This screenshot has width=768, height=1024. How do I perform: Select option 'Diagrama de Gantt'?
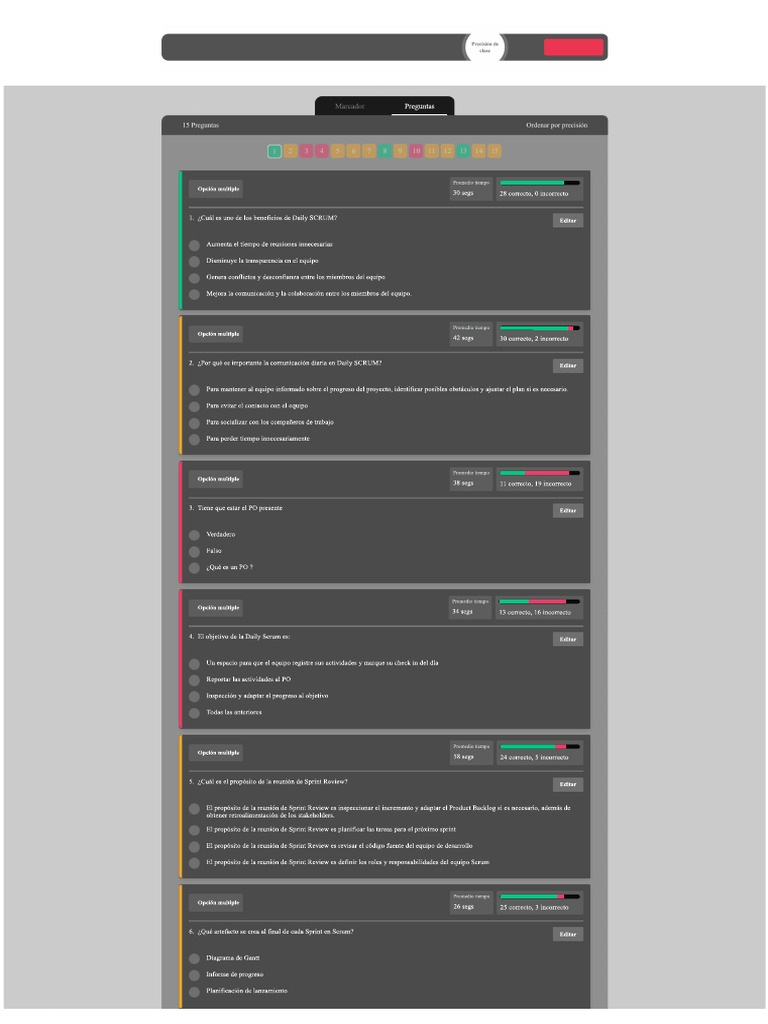[194, 959]
